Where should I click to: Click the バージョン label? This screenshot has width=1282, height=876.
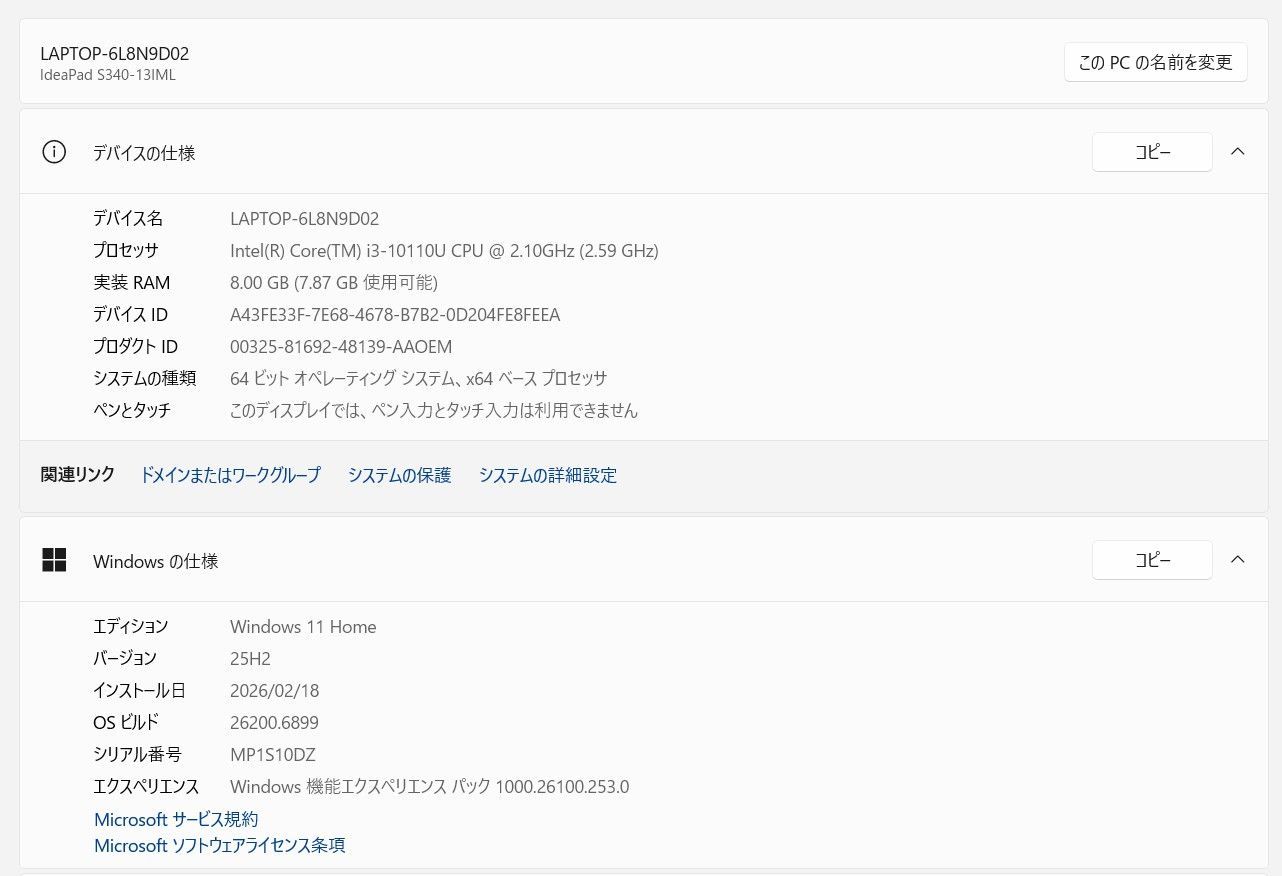coord(125,658)
